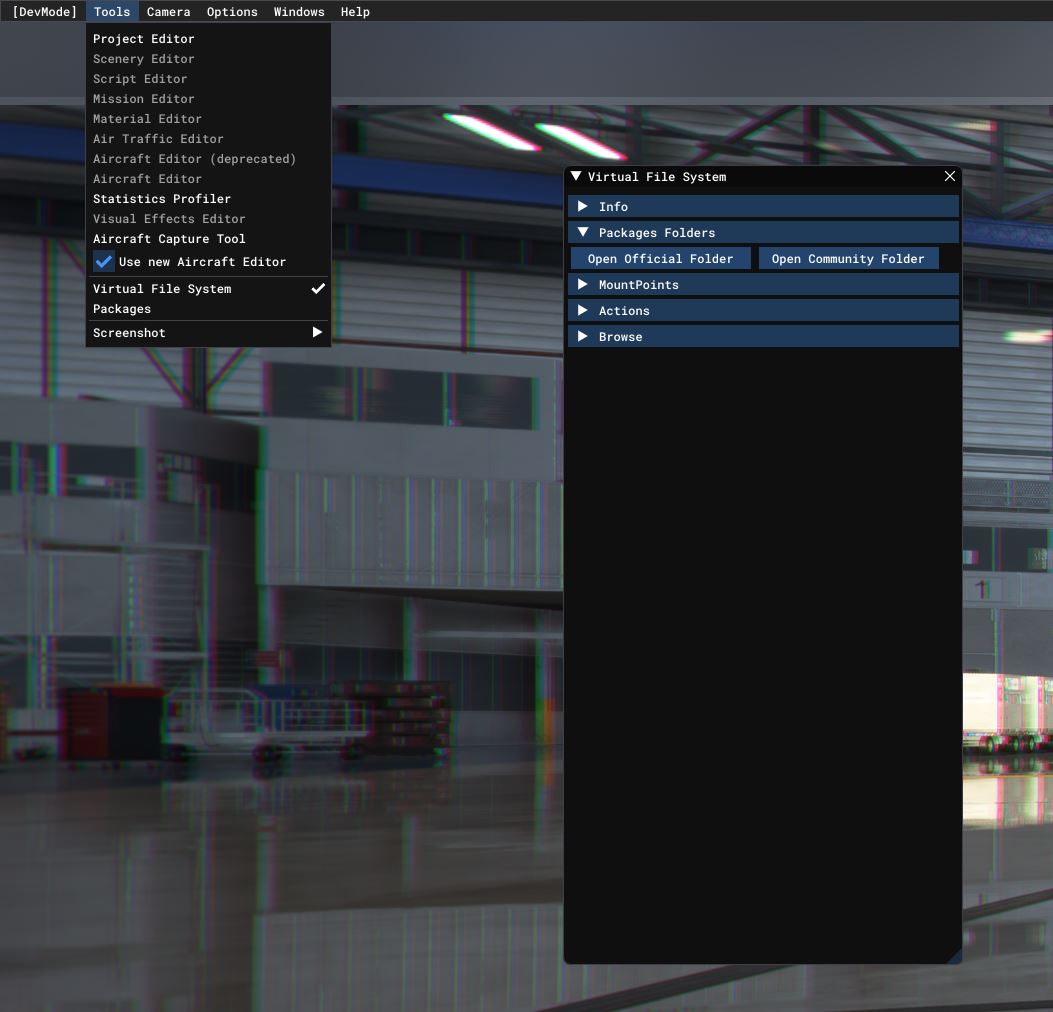Collapse the Packages Folders section
This screenshot has height=1012, width=1053.
(583, 233)
